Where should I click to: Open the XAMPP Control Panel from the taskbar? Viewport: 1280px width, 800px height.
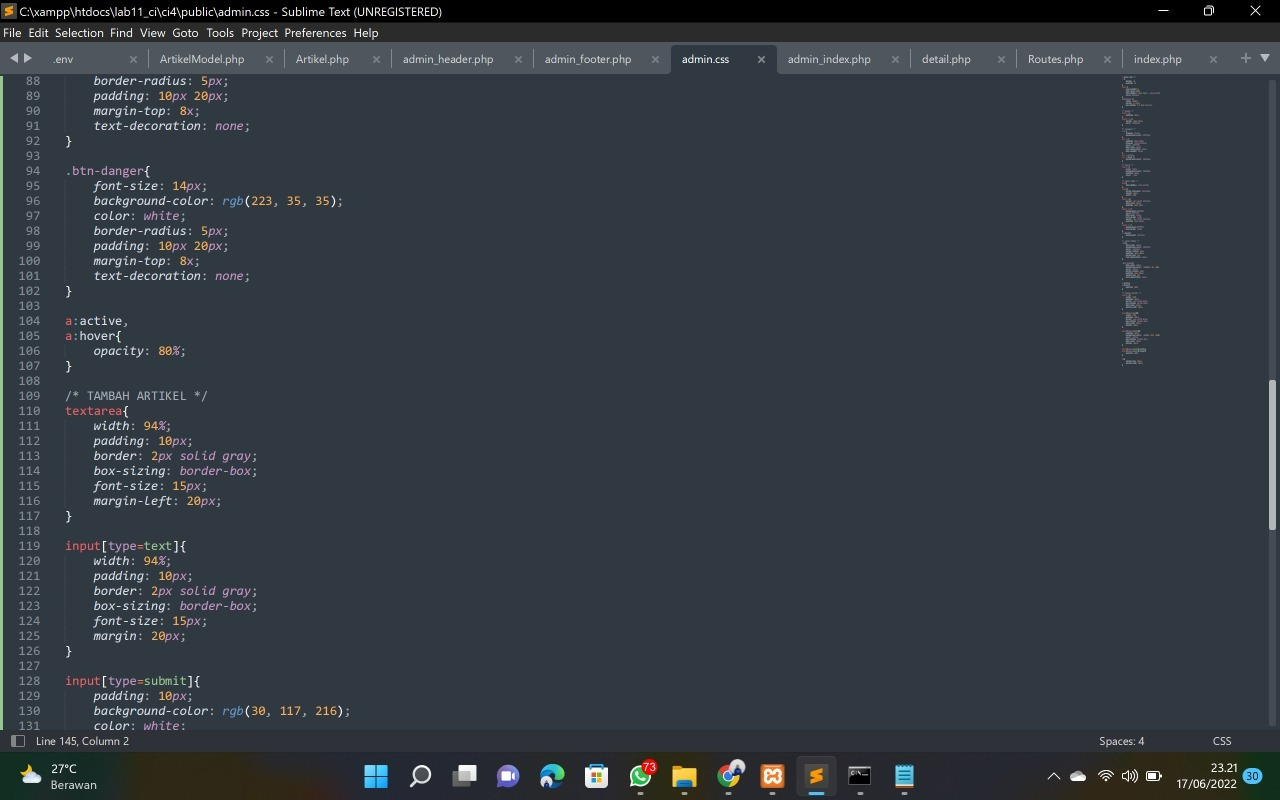click(772, 776)
